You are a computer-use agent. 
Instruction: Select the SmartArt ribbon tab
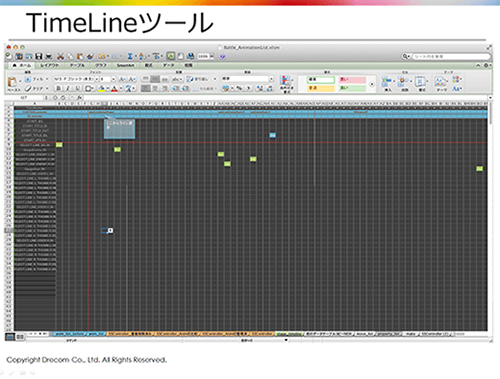[126, 65]
